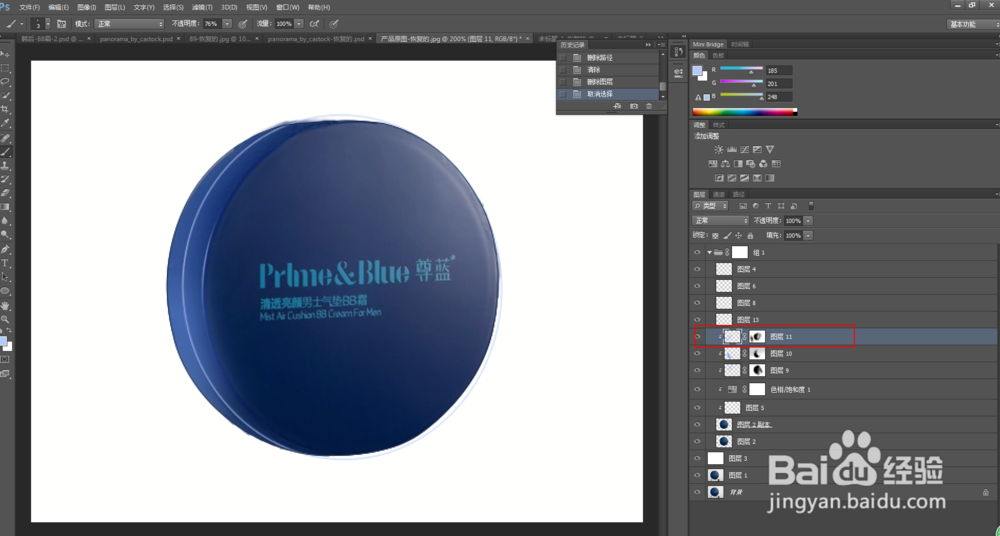Select 图层 2 副本 layer
The image size is (1000, 536).
[844, 424]
